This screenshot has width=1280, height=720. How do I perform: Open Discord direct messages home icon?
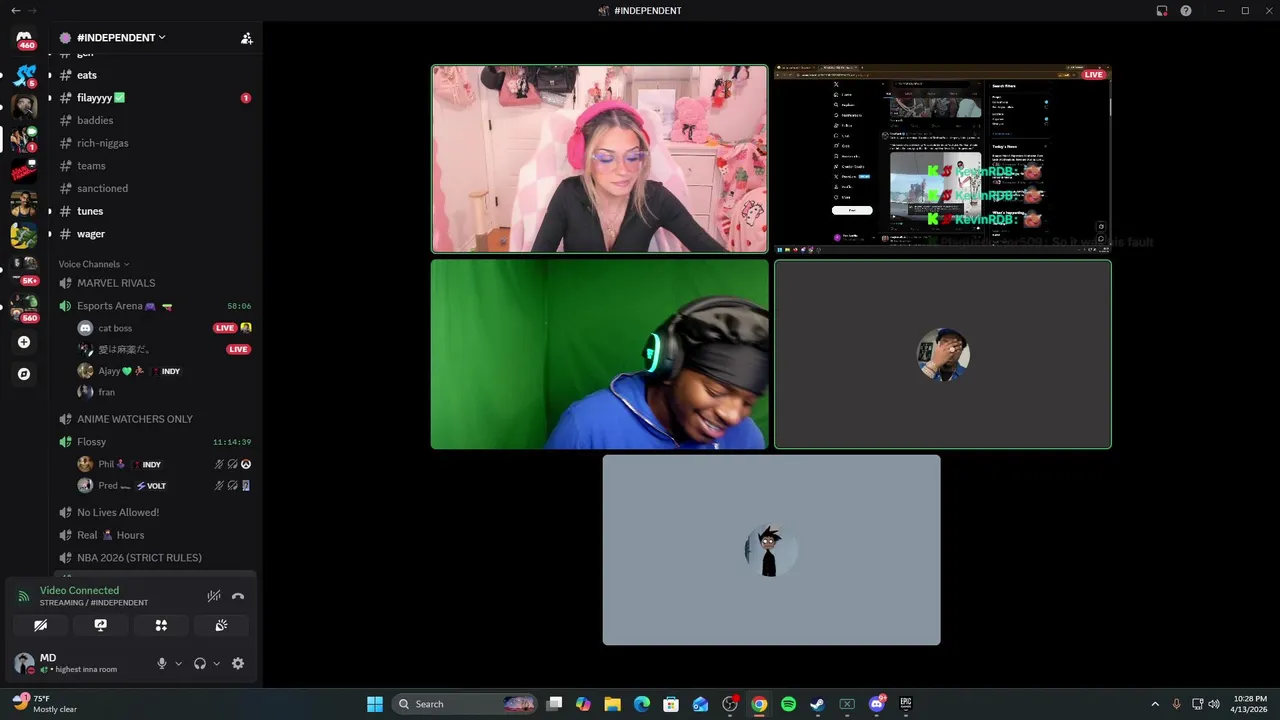point(24,40)
